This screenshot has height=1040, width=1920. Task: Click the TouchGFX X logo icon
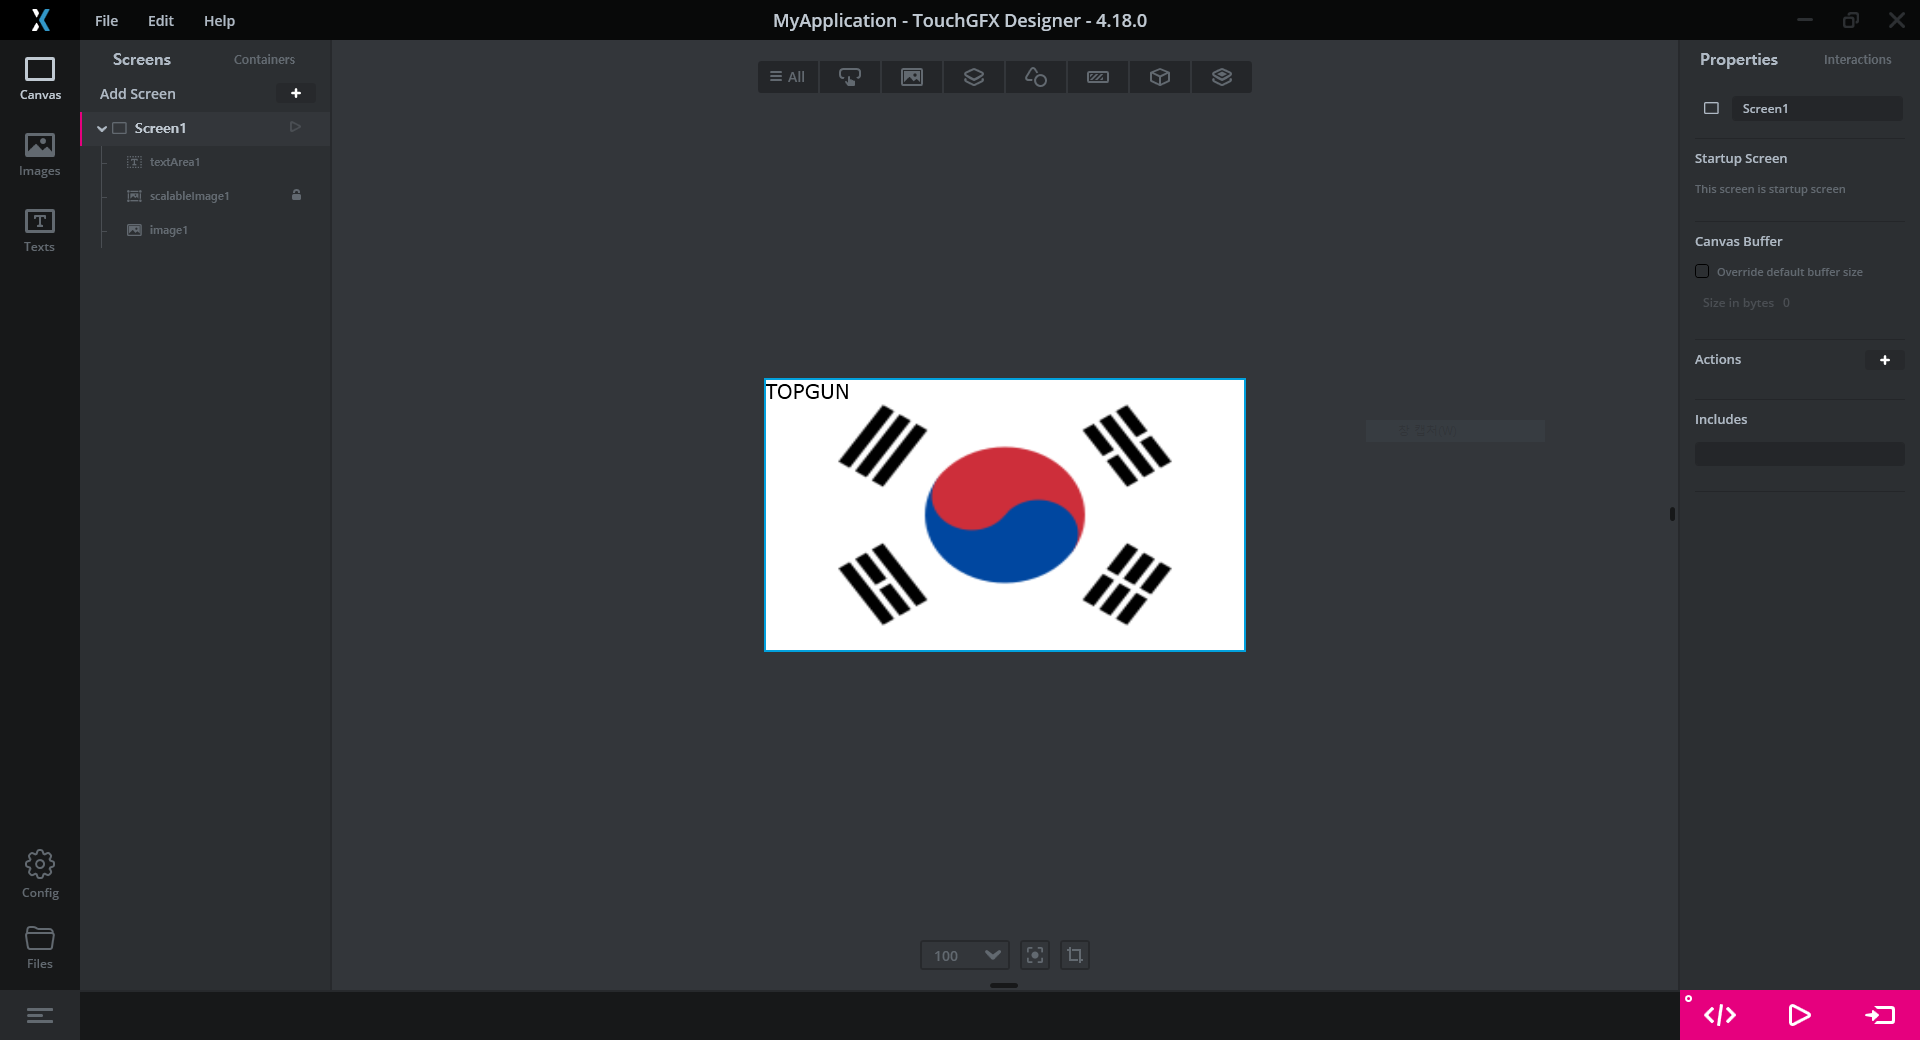coord(40,20)
